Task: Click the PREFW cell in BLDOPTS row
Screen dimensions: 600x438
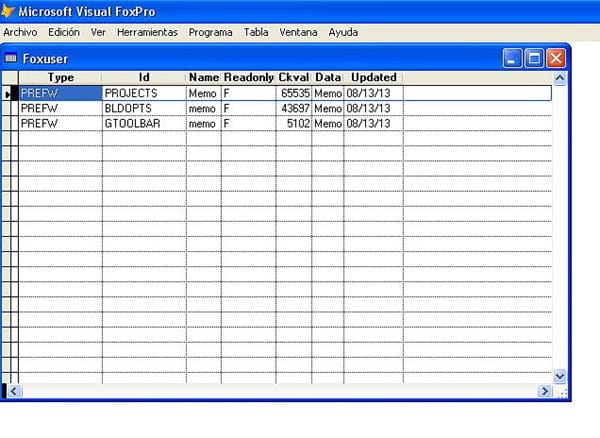Action: (x=60, y=109)
